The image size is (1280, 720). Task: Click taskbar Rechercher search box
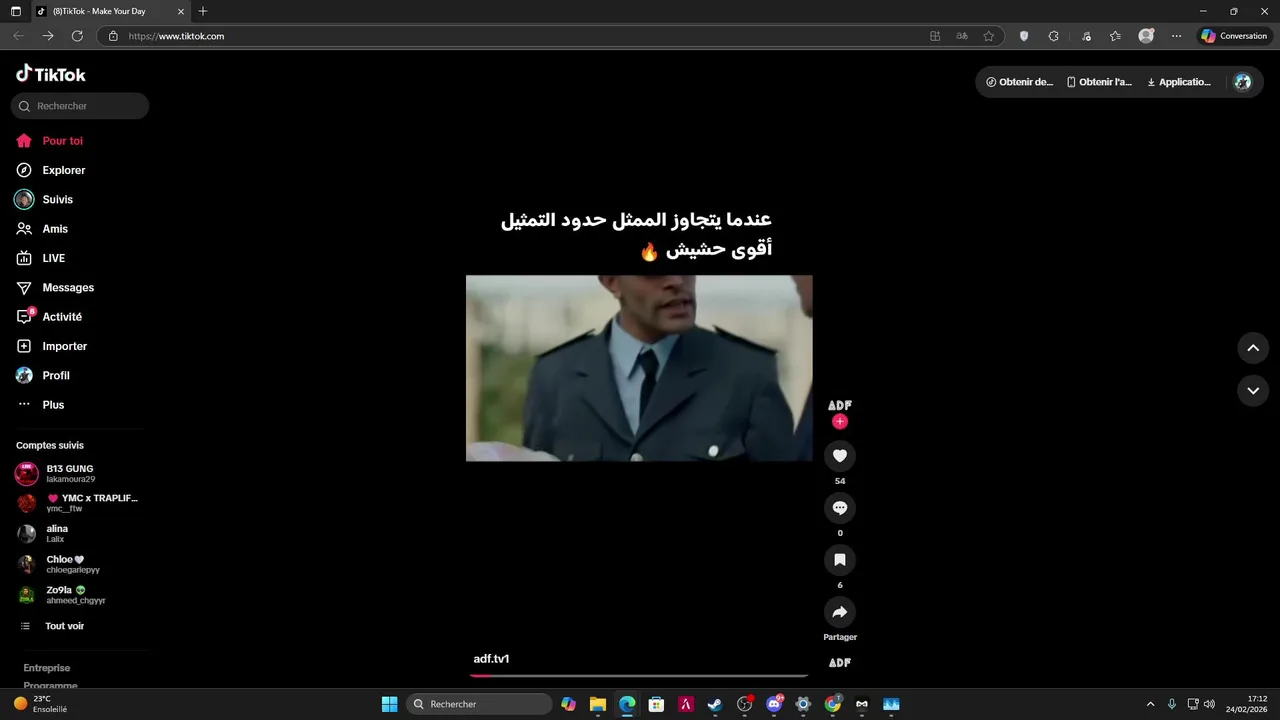480,704
